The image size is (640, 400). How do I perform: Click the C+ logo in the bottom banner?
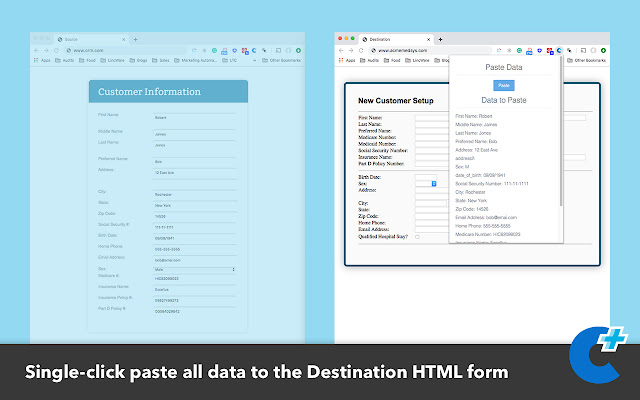(x=598, y=355)
